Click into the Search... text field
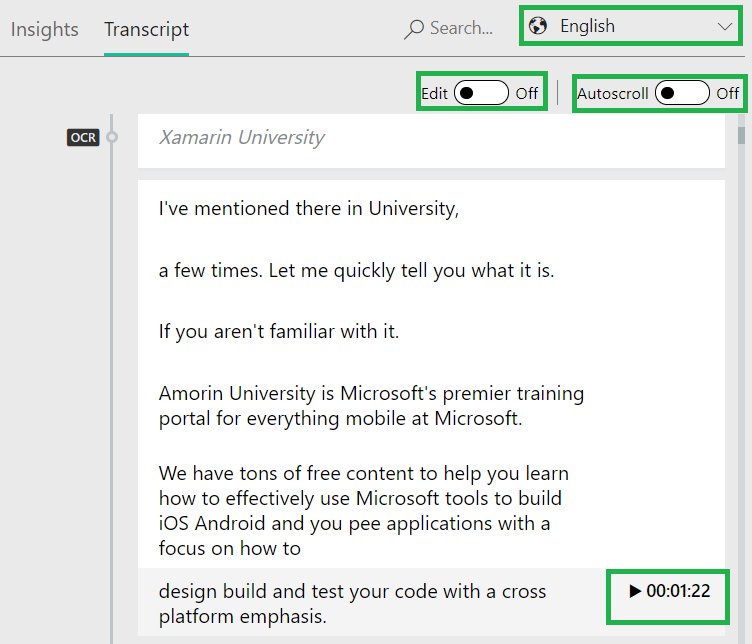Screen dimensions: 752x644 coord(461,29)
